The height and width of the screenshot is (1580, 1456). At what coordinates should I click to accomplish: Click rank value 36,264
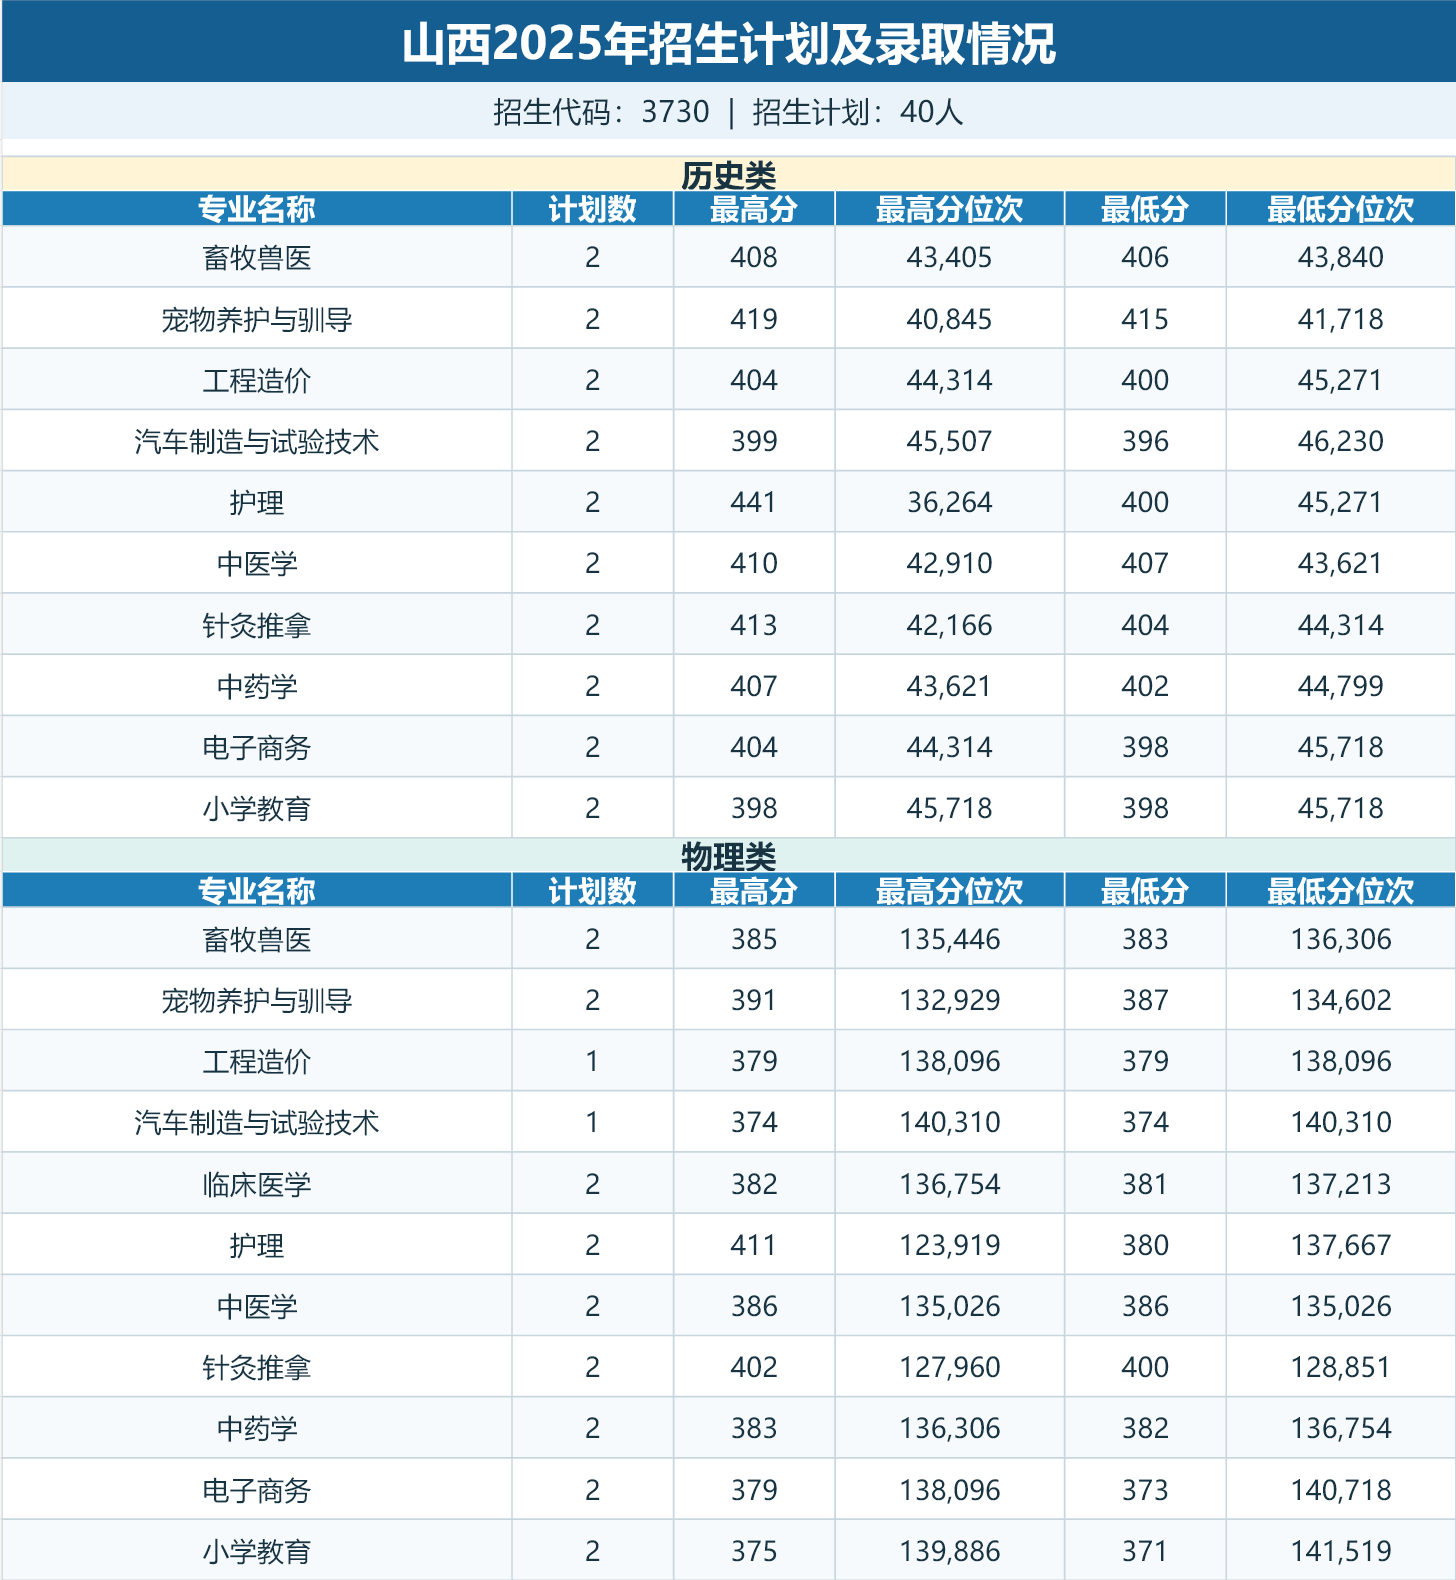pyautogui.click(x=949, y=502)
